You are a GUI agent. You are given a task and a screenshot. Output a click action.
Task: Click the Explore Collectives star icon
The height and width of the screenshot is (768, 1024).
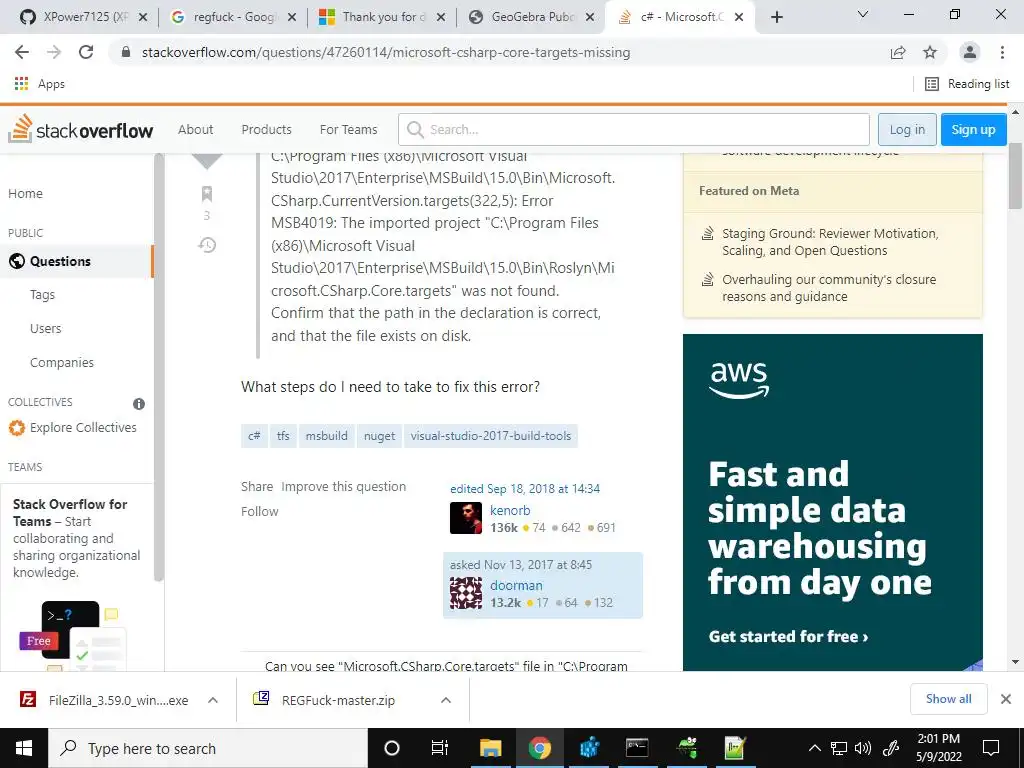coord(16,428)
